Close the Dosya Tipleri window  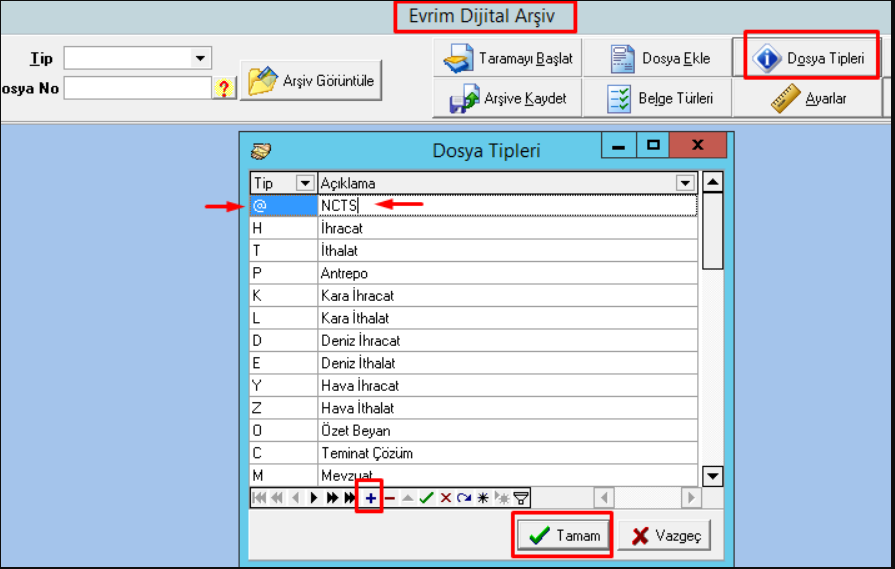698,146
